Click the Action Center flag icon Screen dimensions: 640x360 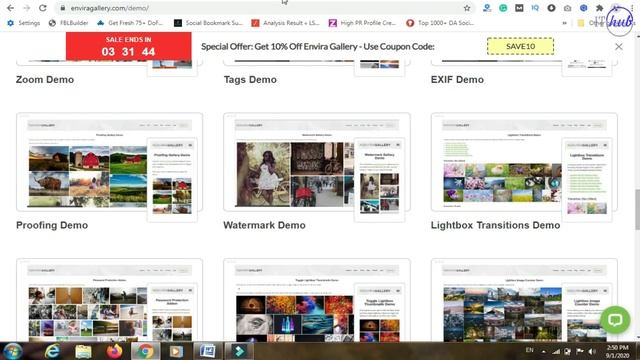(x=580, y=351)
